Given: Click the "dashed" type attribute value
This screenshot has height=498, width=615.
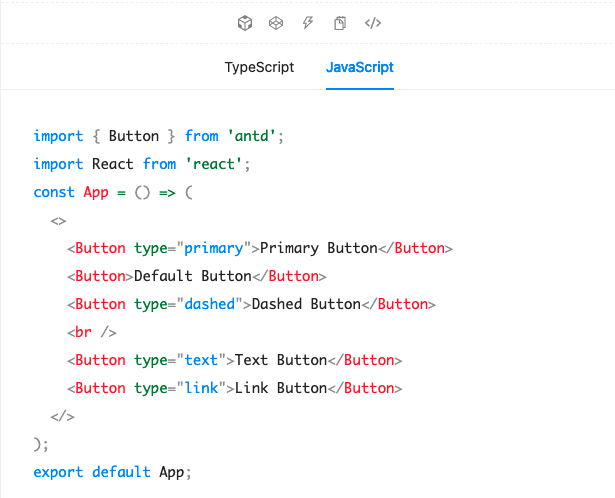Looking at the screenshot, I should coord(208,304).
